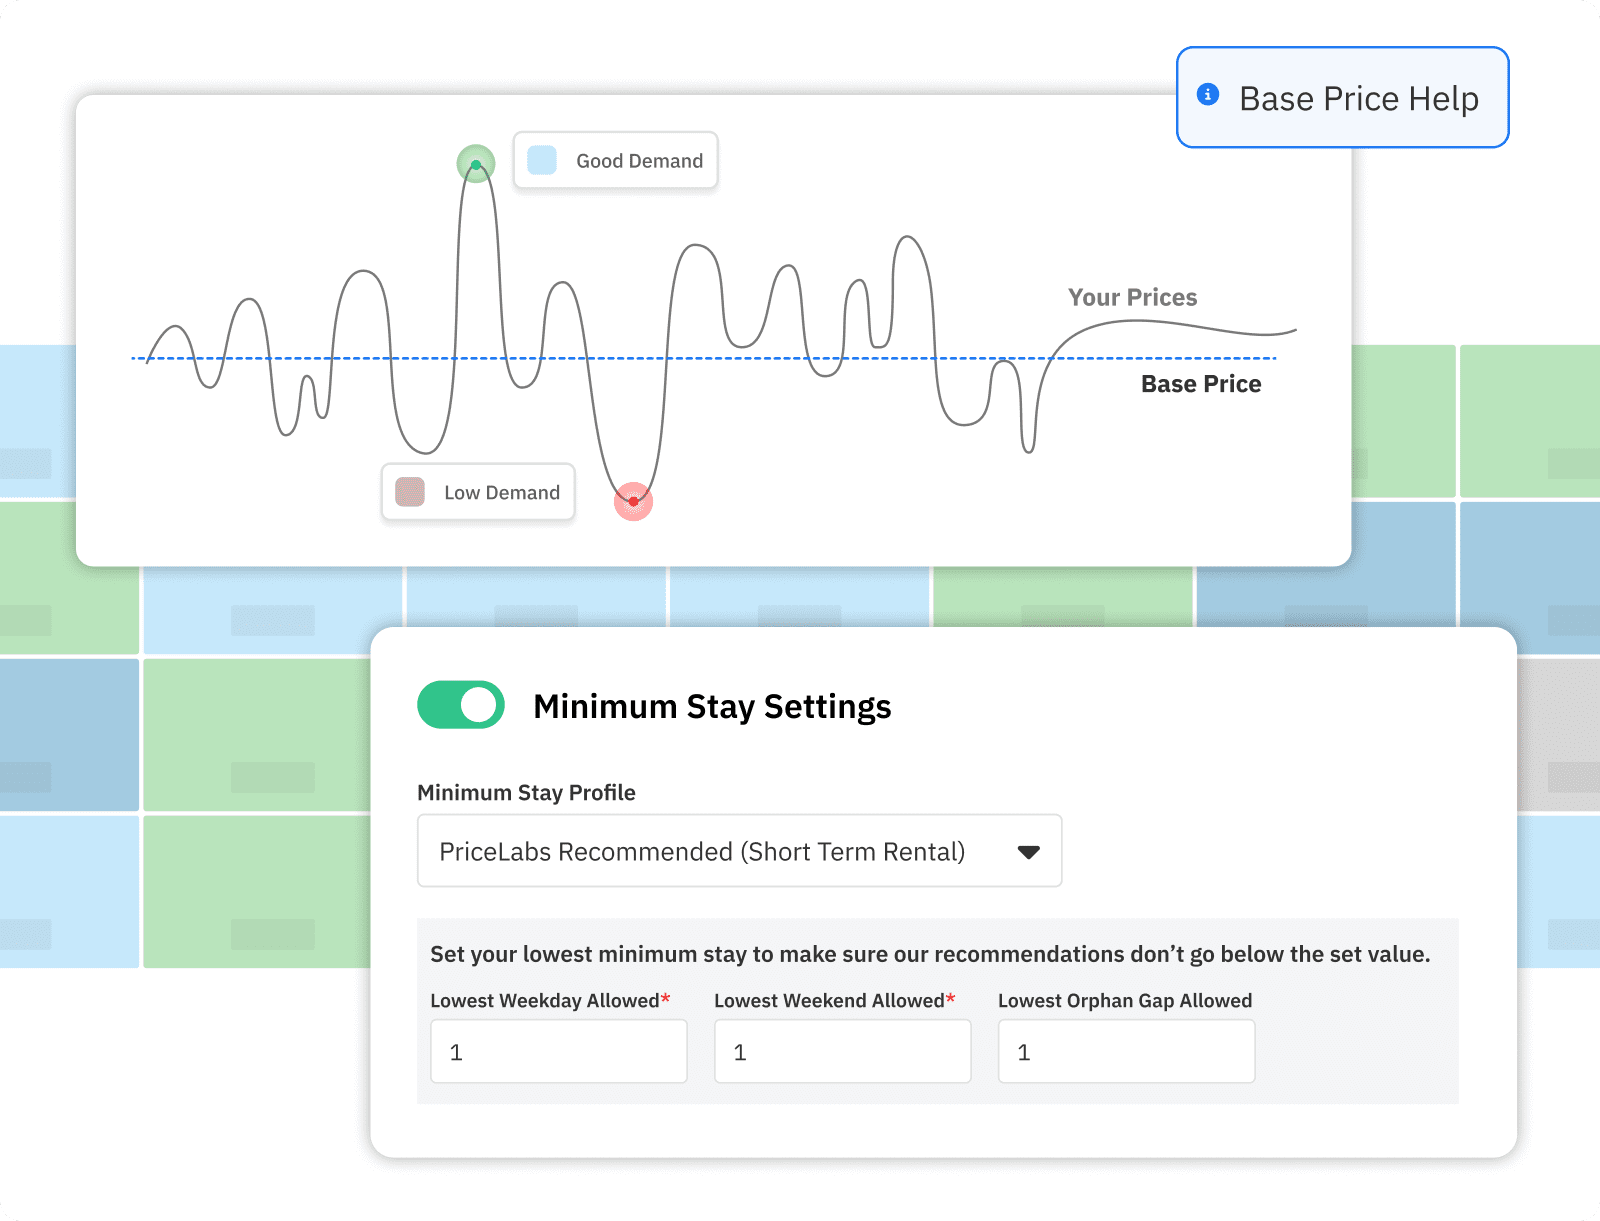Click the Minimum Stay Settings heading
The width and height of the screenshot is (1600, 1221).
click(712, 707)
